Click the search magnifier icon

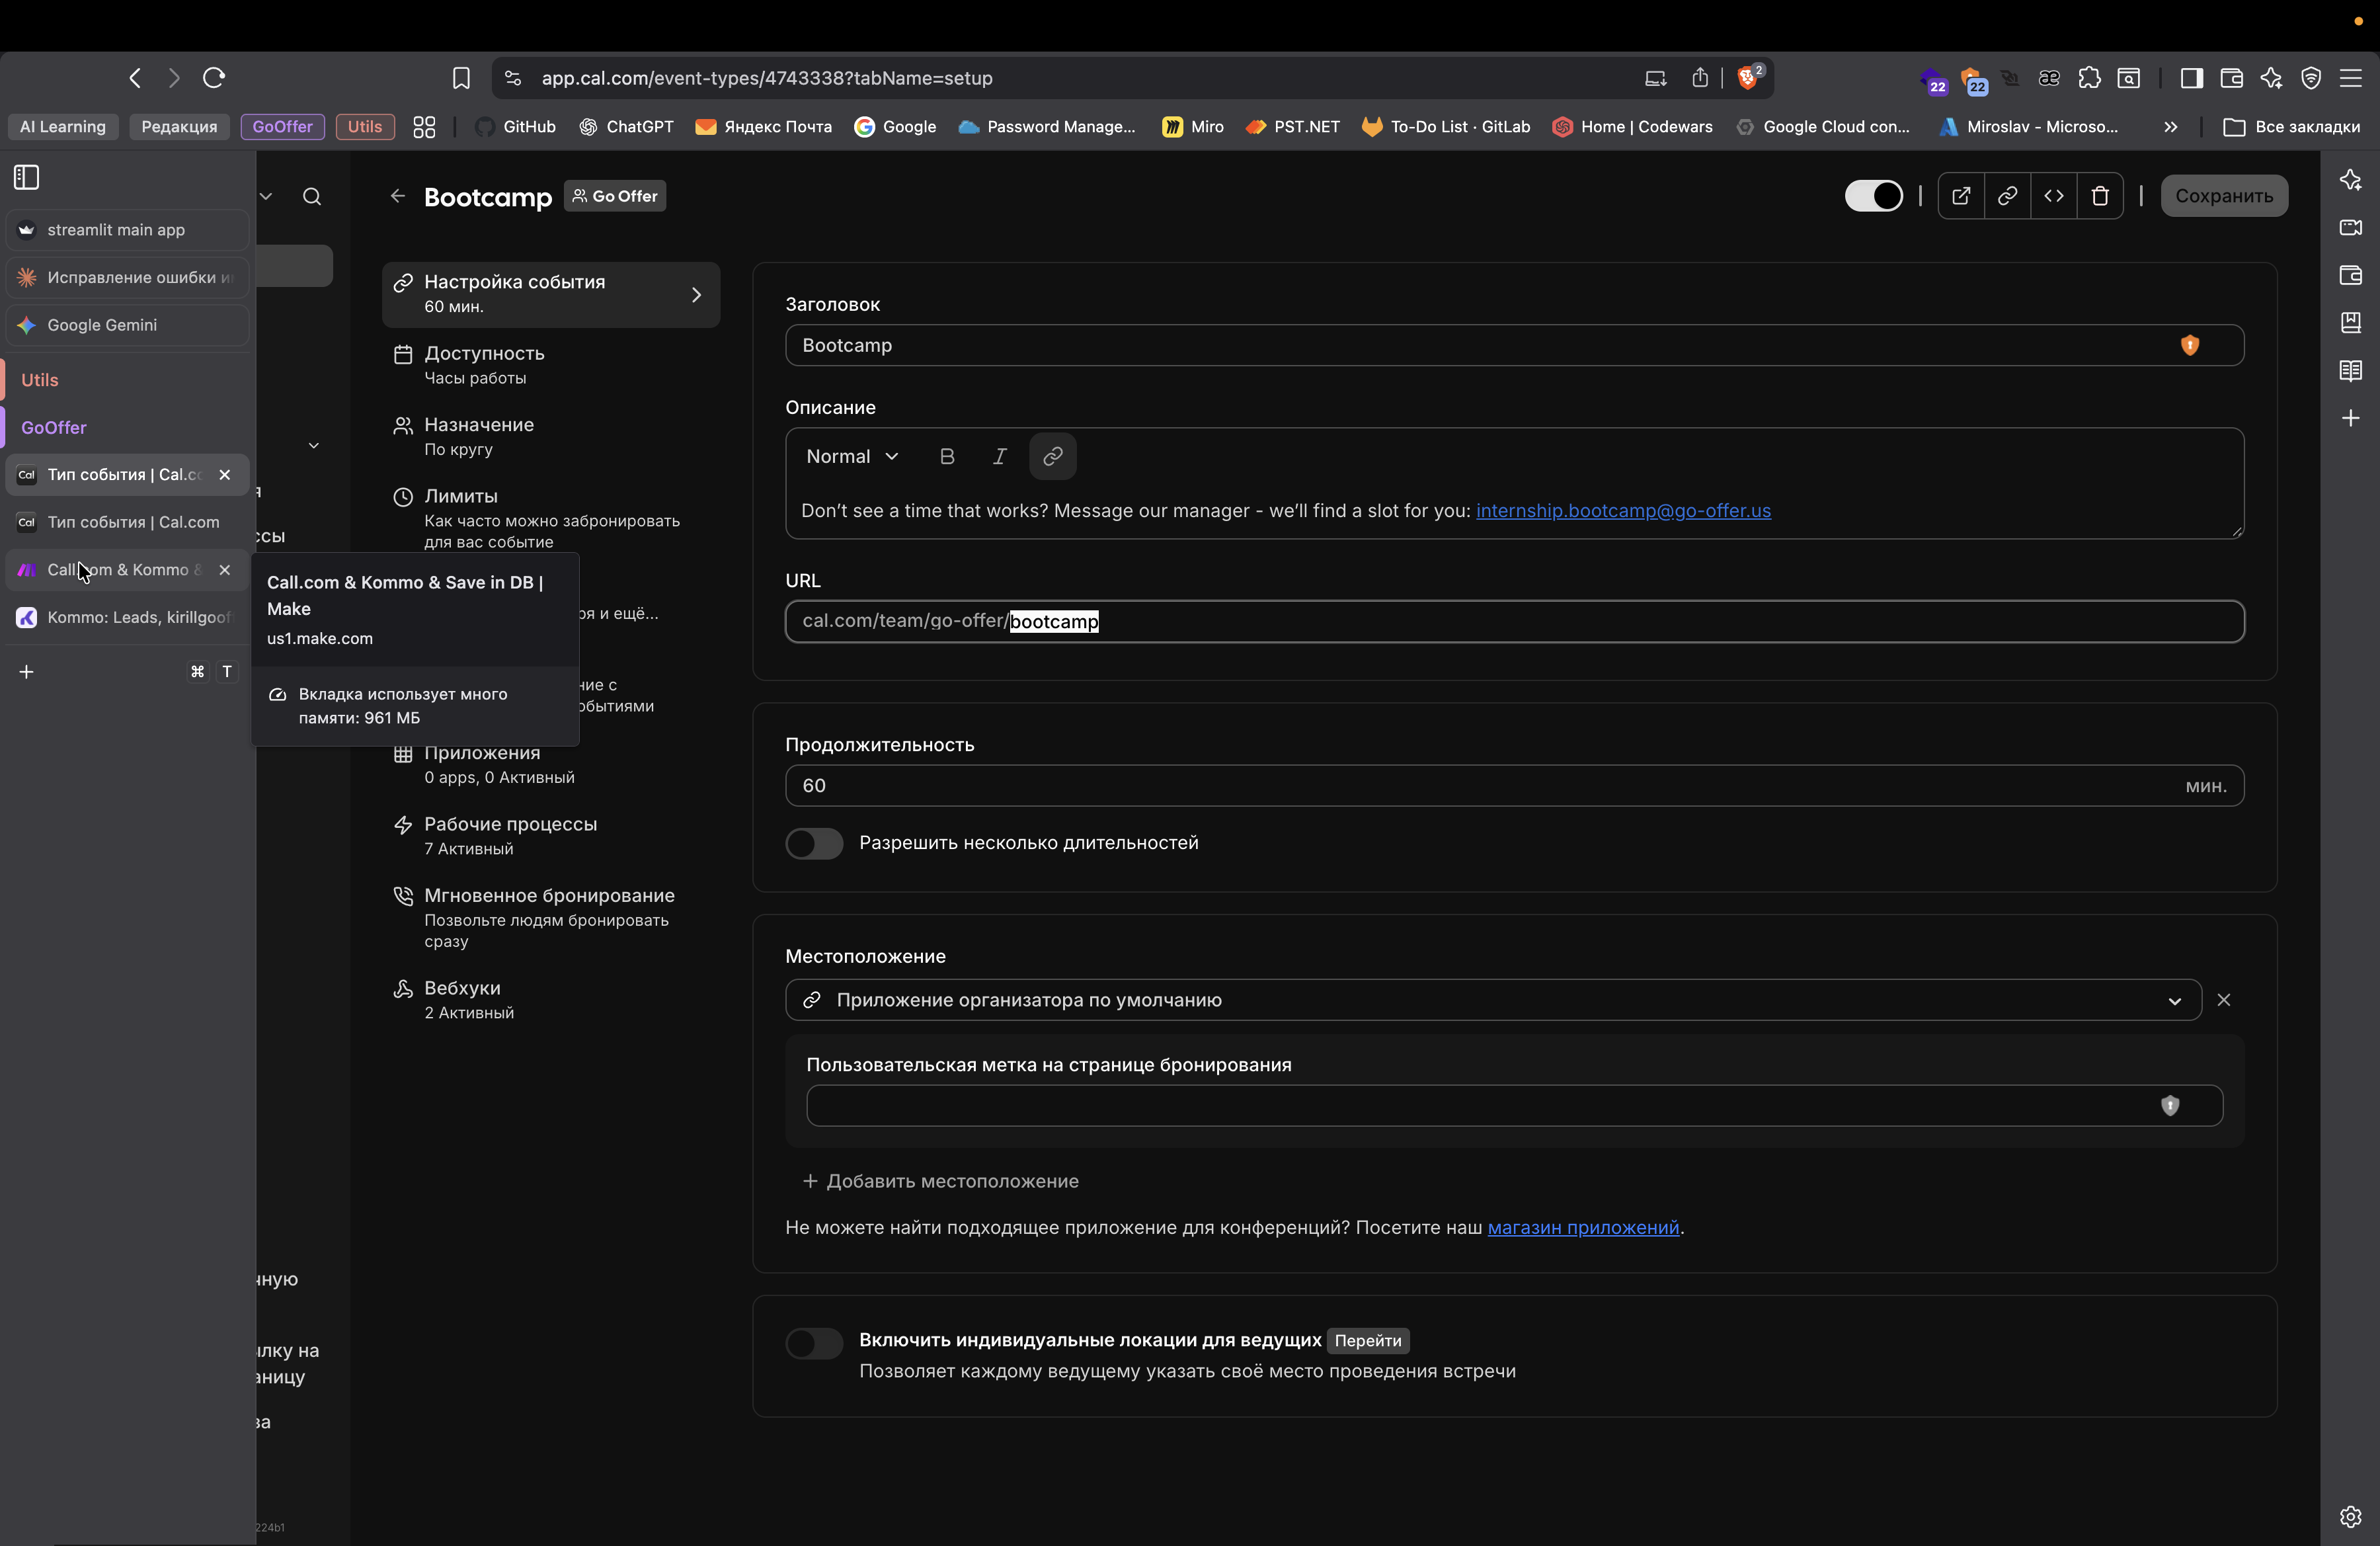click(312, 197)
